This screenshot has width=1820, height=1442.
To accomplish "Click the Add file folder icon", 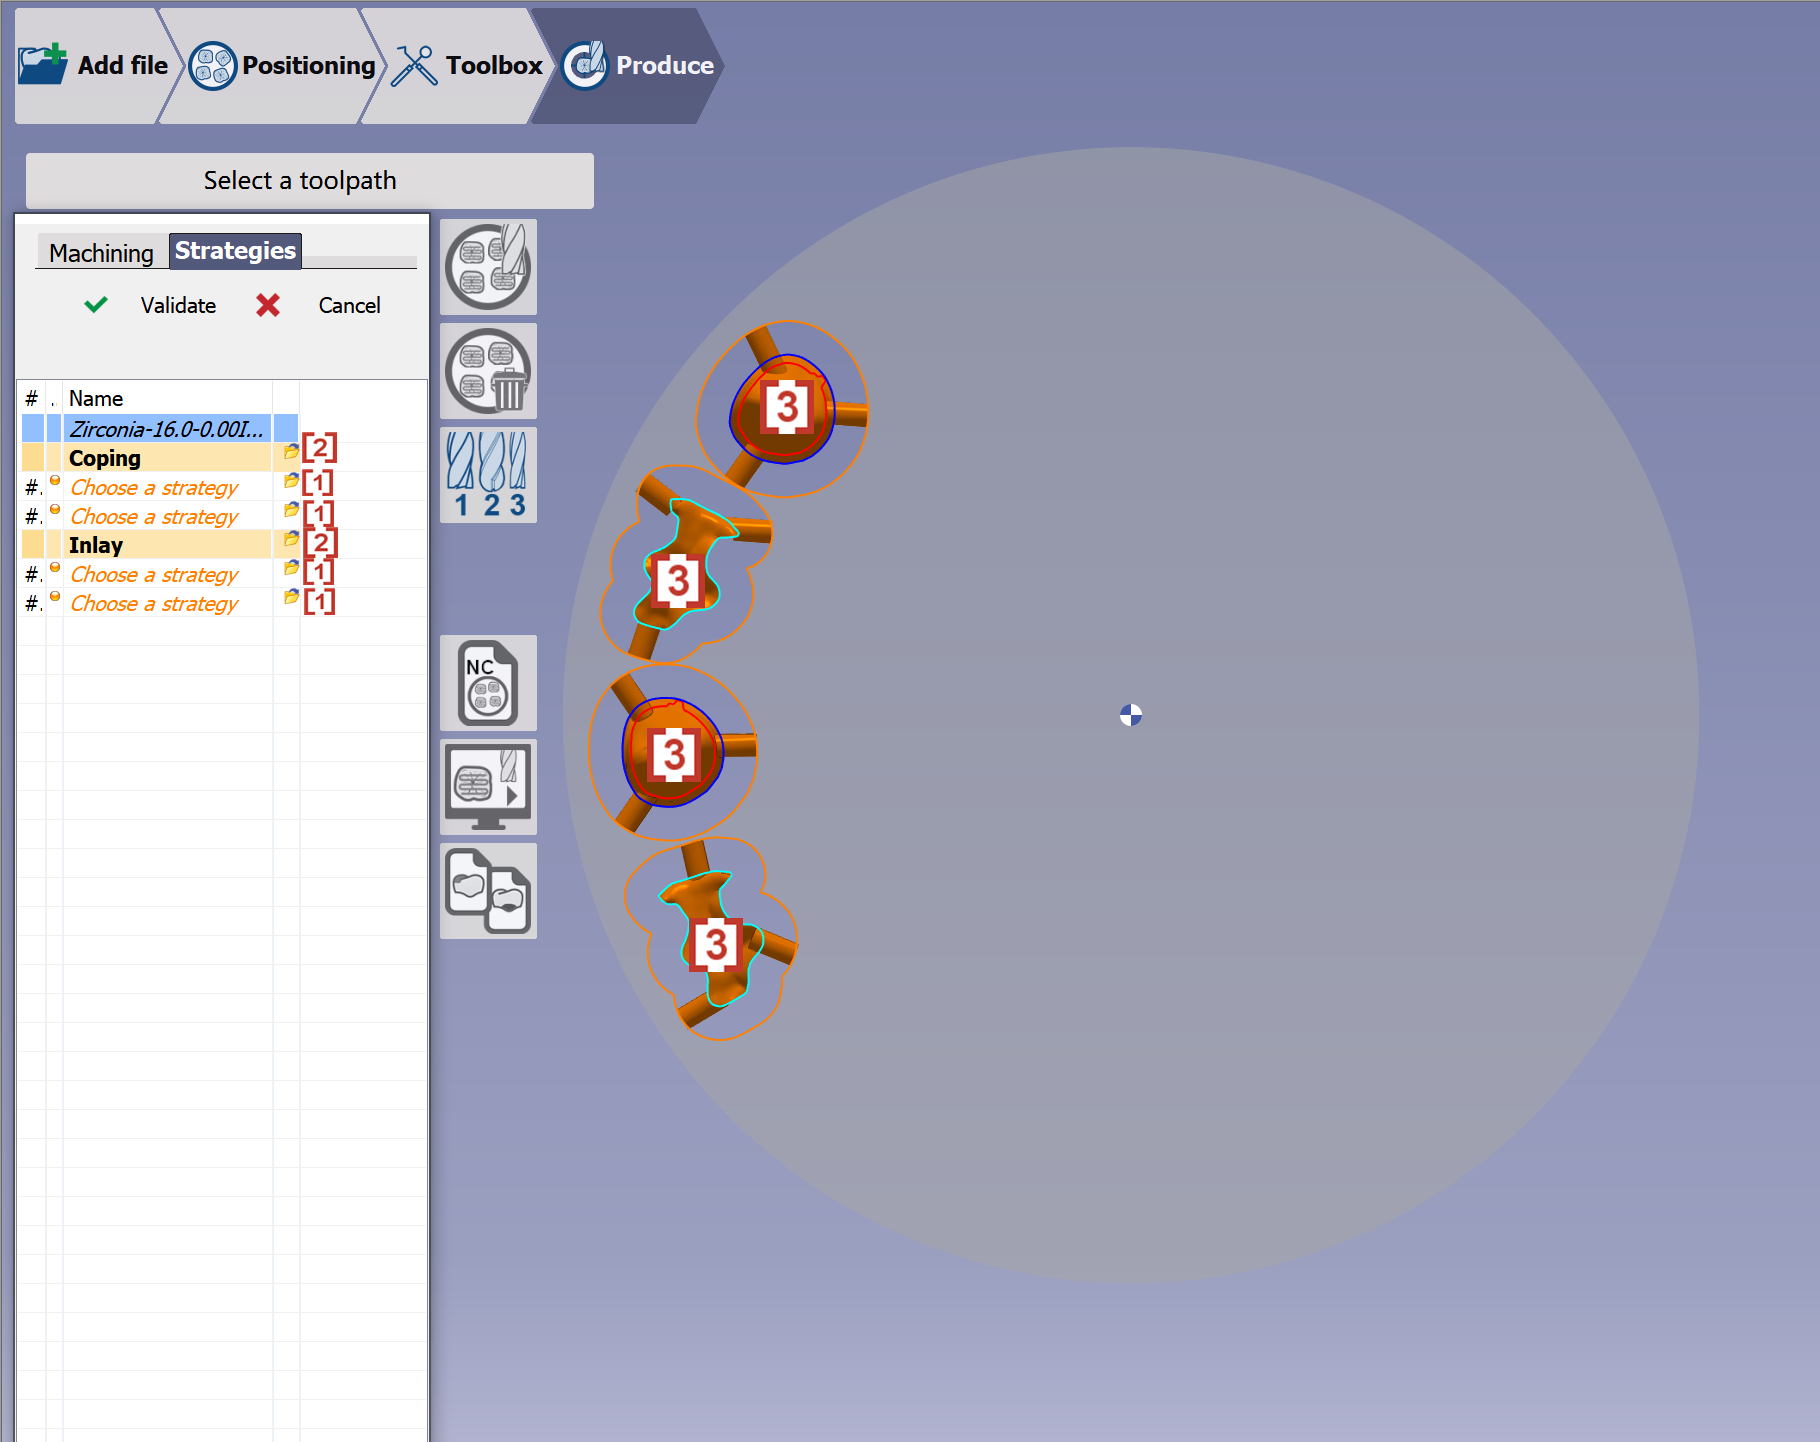I will [x=43, y=65].
